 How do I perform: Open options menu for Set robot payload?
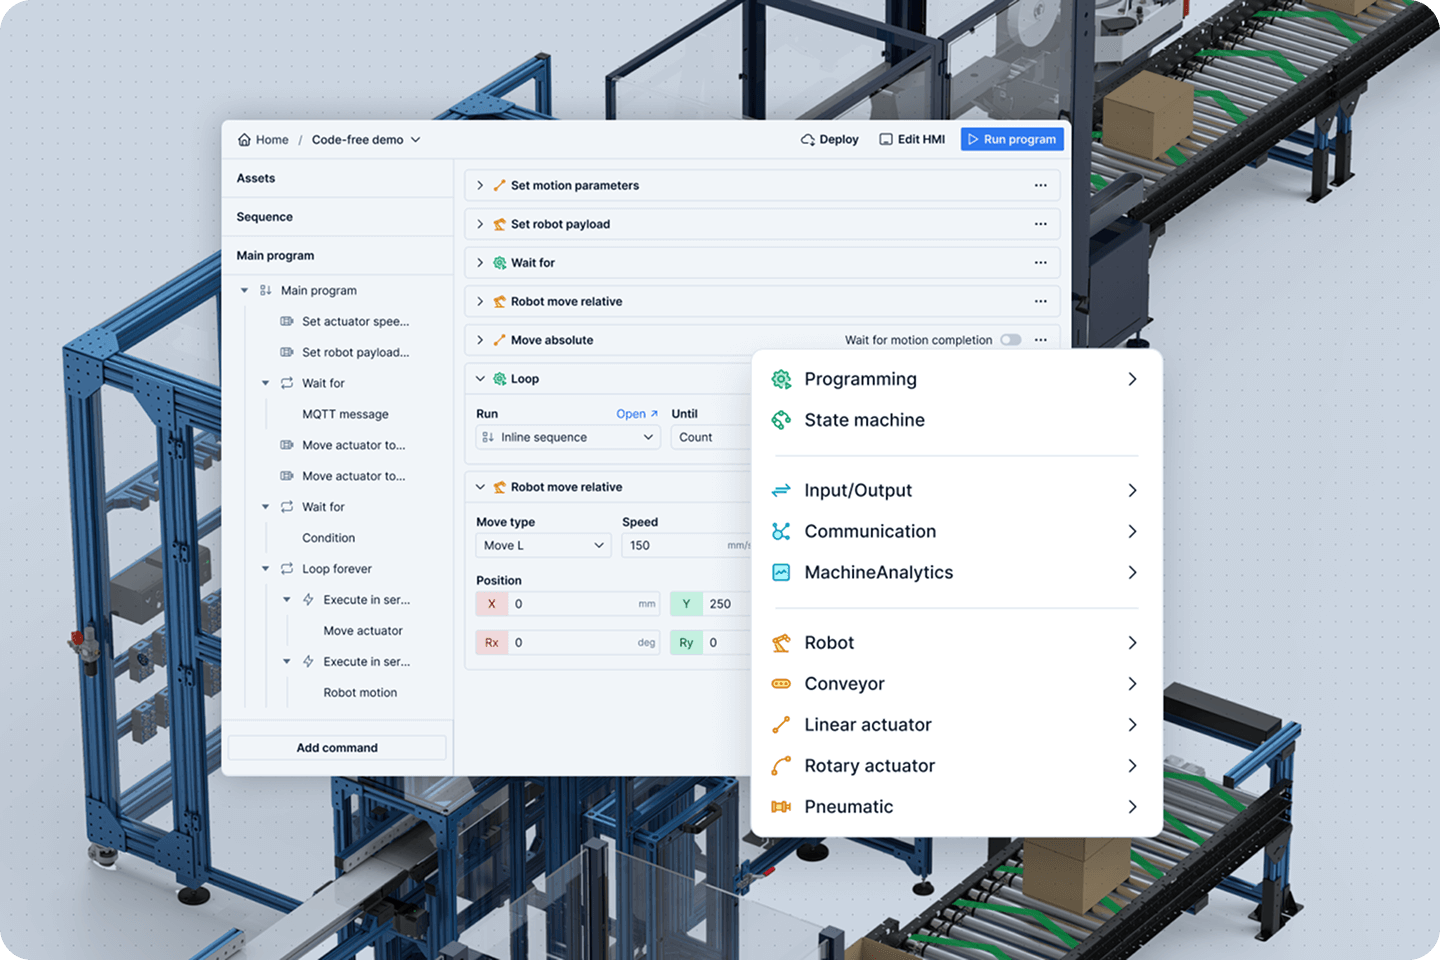coord(1040,224)
